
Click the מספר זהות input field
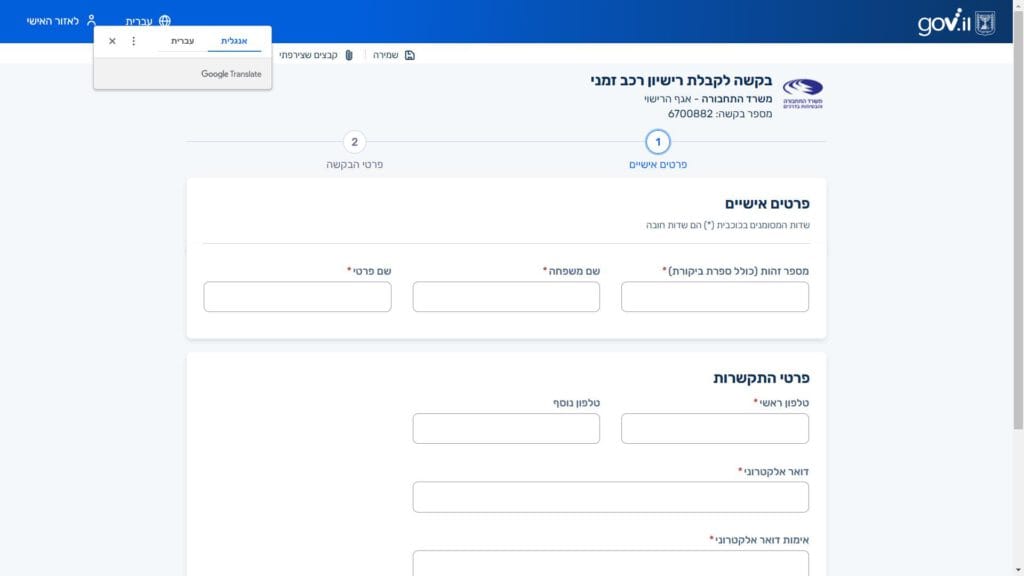(714, 297)
